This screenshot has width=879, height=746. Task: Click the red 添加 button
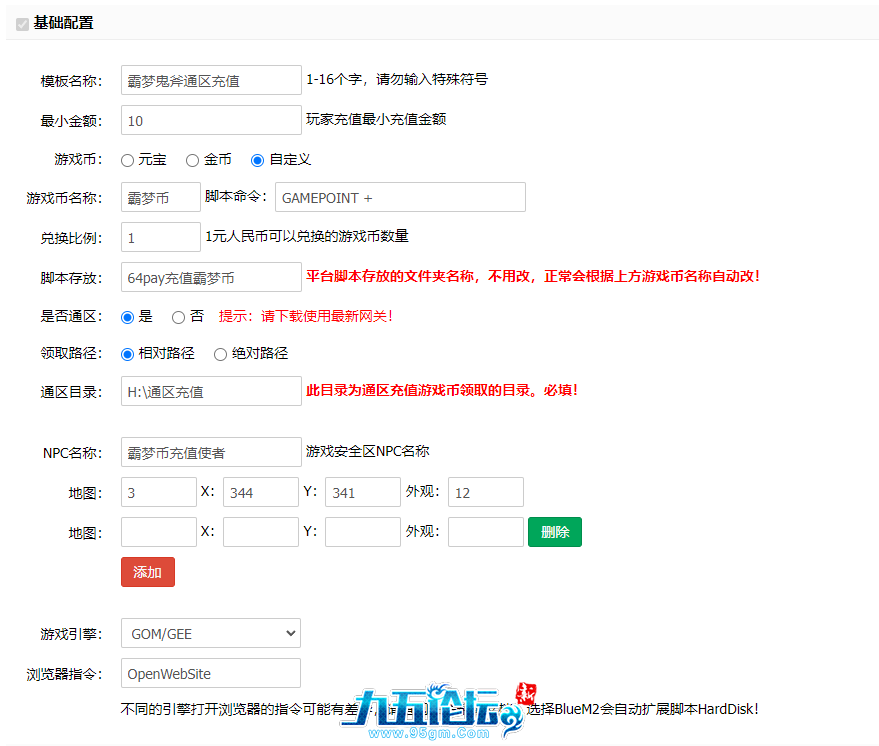tap(147, 572)
